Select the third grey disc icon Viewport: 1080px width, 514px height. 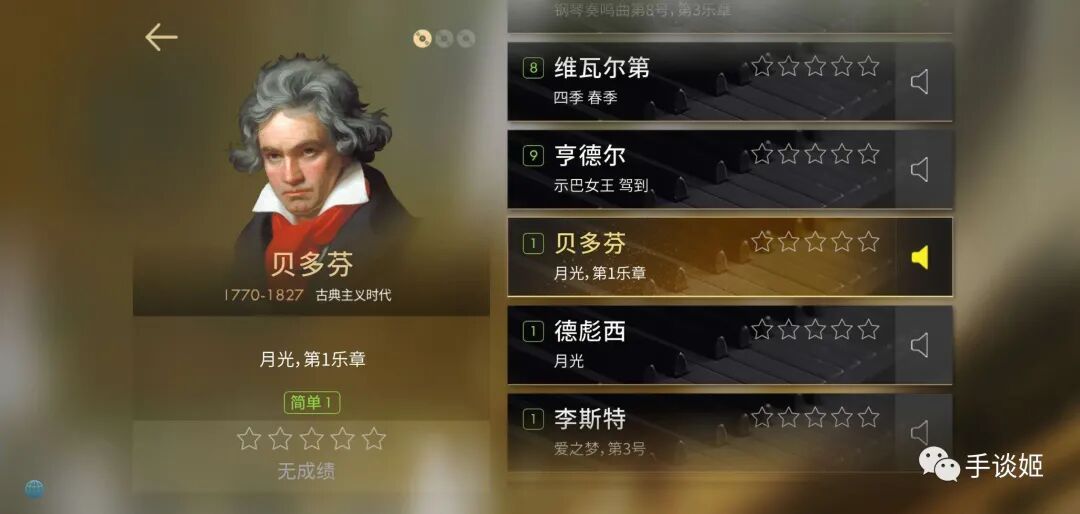coord(466,39)
